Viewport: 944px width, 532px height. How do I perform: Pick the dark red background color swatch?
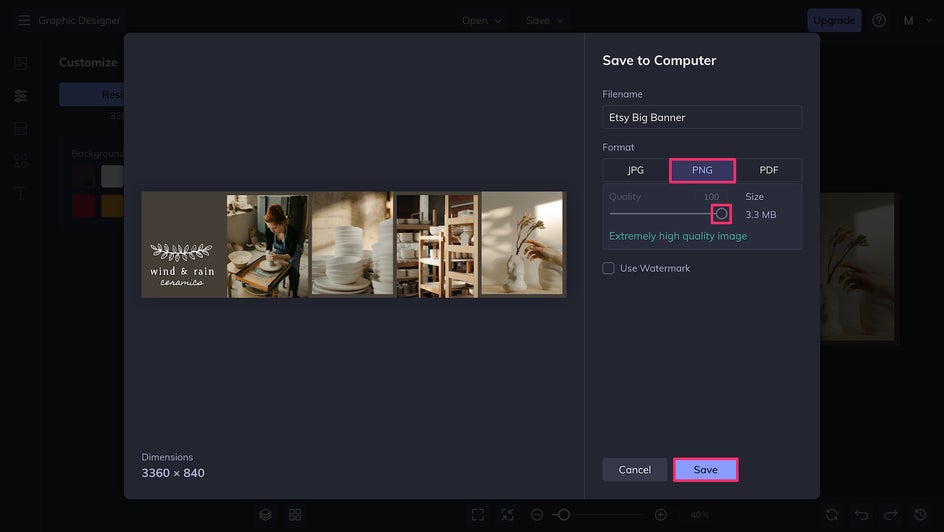pos(83,206)
